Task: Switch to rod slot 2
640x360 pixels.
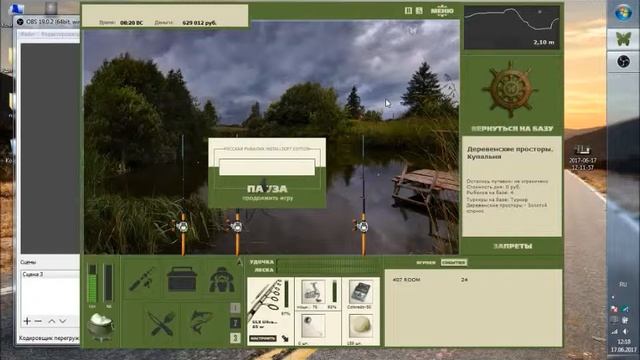Action: [235, 323]
